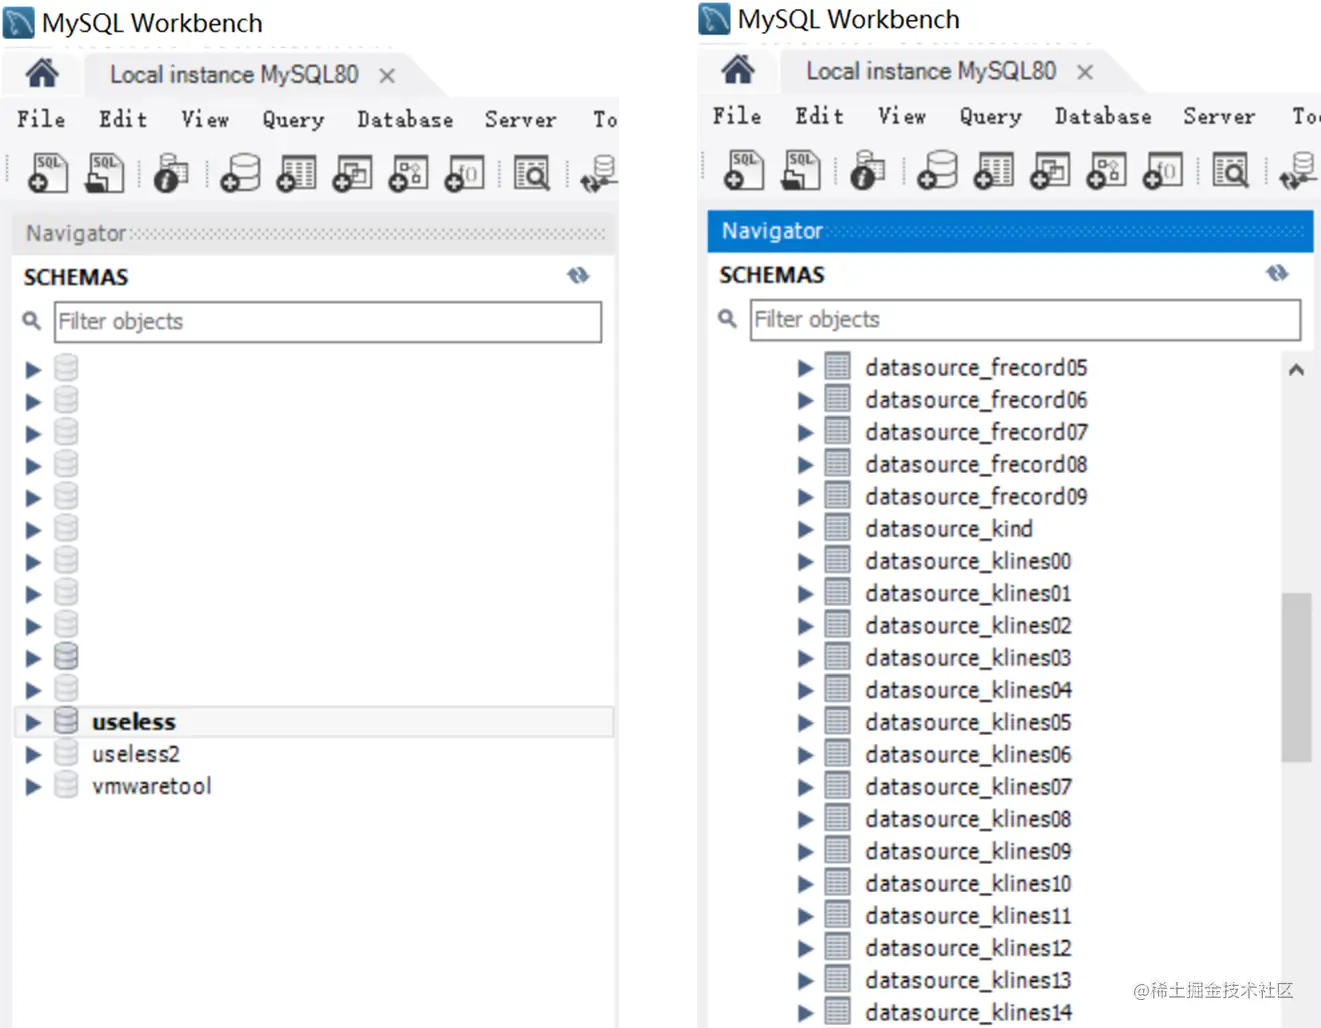Click the useless schema database icon
1321x1028 pixels.
click(x=66, y=721)
